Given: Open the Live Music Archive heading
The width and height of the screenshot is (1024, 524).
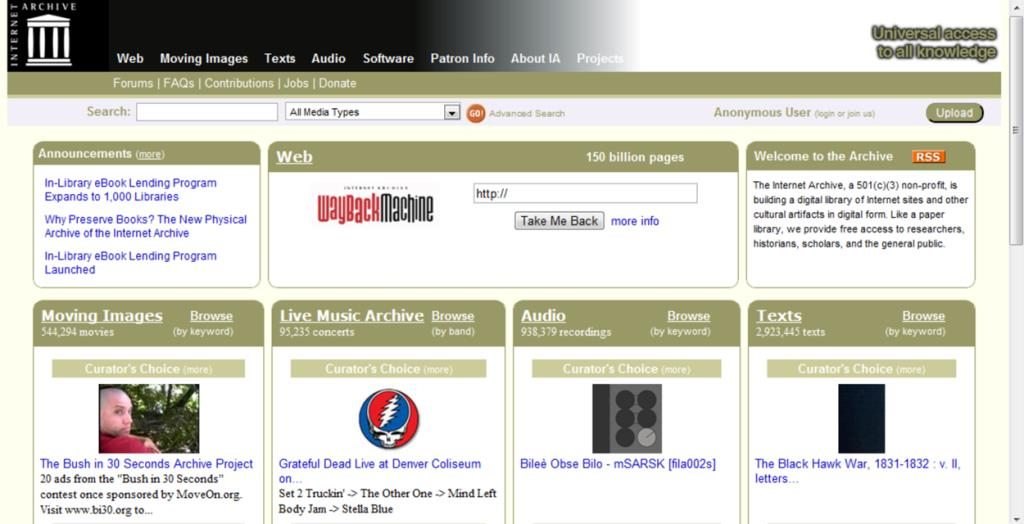Looking at the screenshot, I should pos(351,316).
